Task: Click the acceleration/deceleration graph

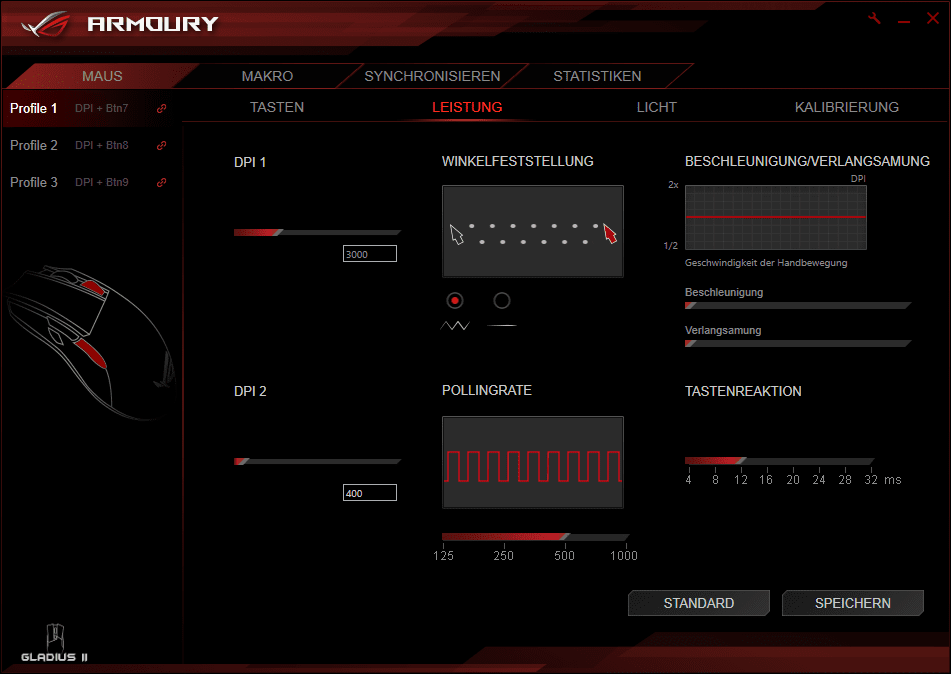Action: pos(776,217)
